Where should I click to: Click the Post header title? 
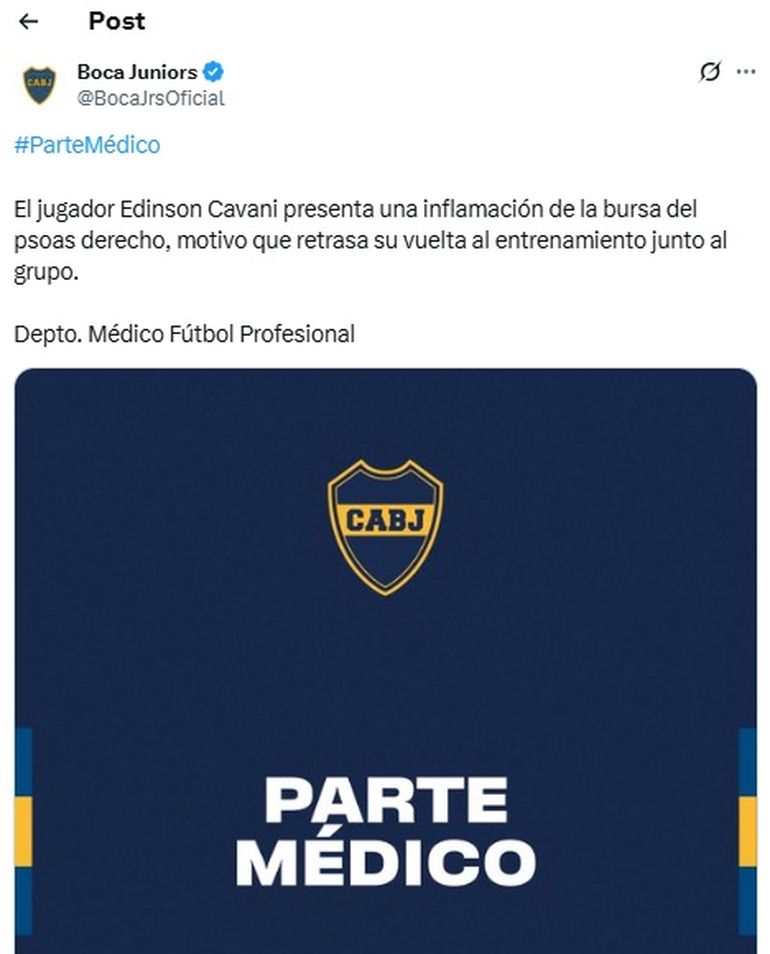click(116, 21)
